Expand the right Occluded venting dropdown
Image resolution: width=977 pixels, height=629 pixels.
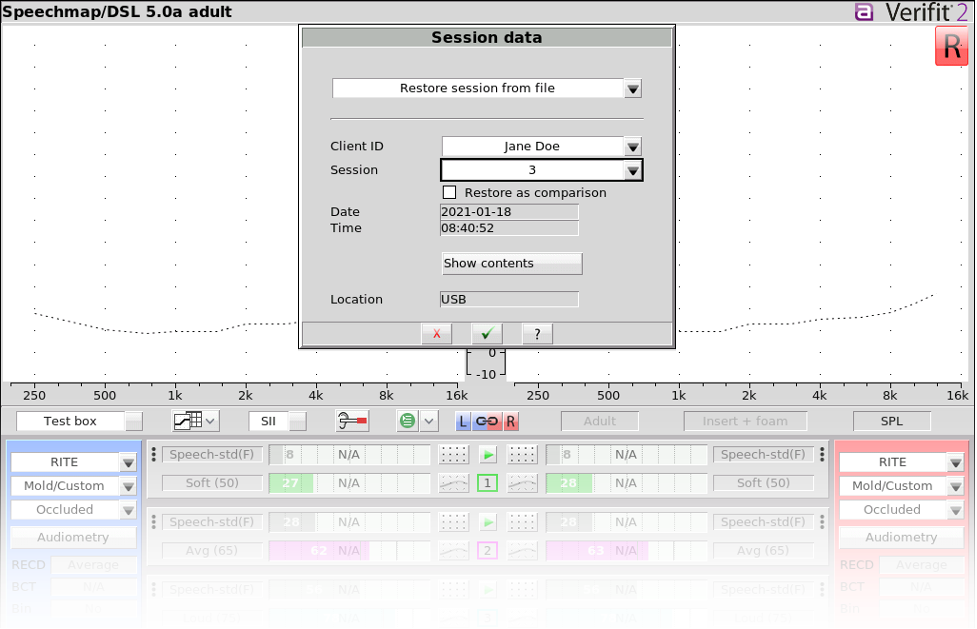(956, 510)
